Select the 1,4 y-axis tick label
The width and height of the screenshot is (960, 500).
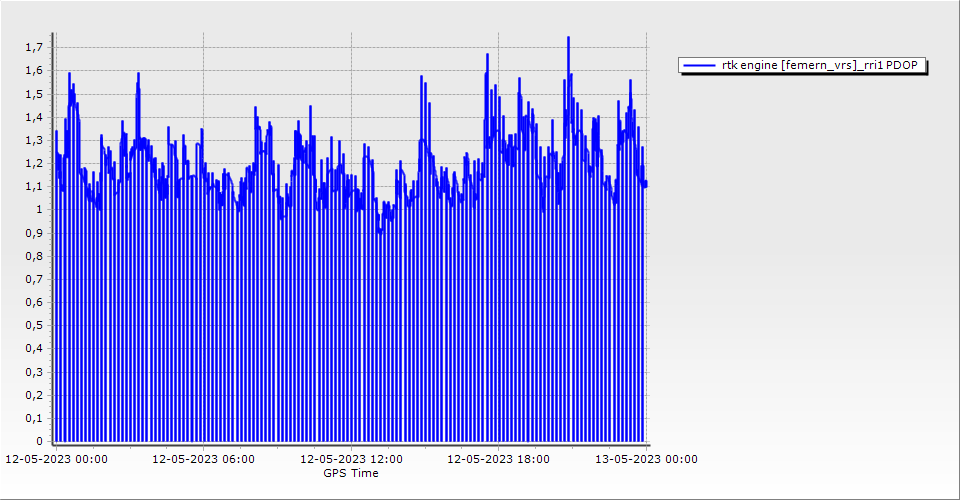tap(34, 117)
